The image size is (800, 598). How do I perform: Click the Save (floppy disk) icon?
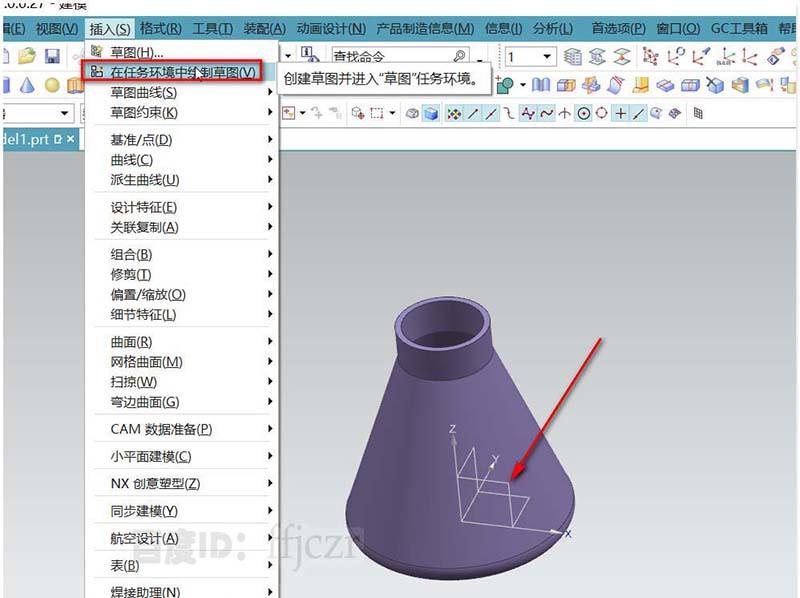pos(52,57)
